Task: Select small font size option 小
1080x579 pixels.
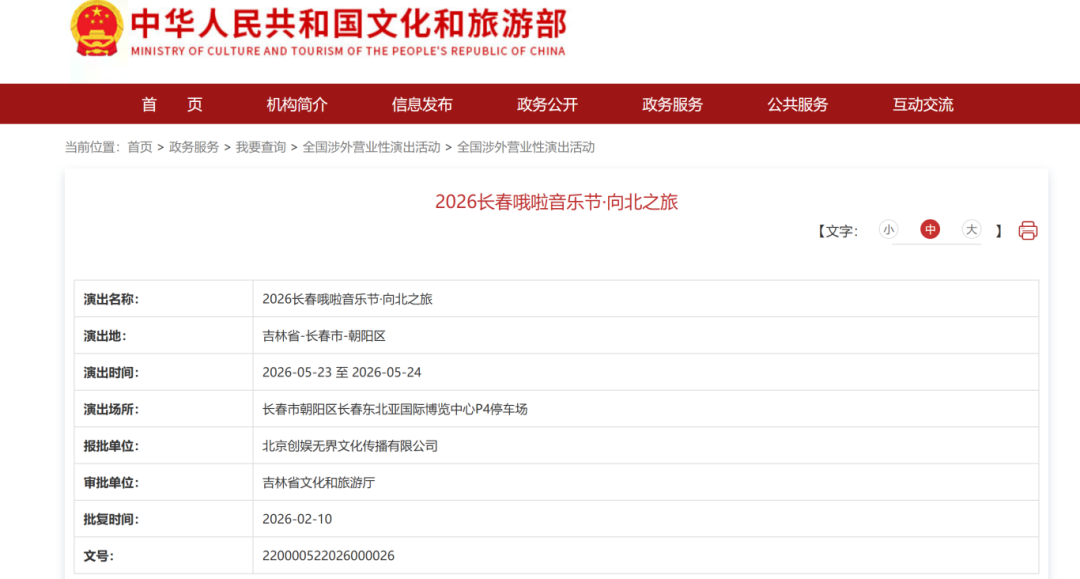Action: pos(888,230)
